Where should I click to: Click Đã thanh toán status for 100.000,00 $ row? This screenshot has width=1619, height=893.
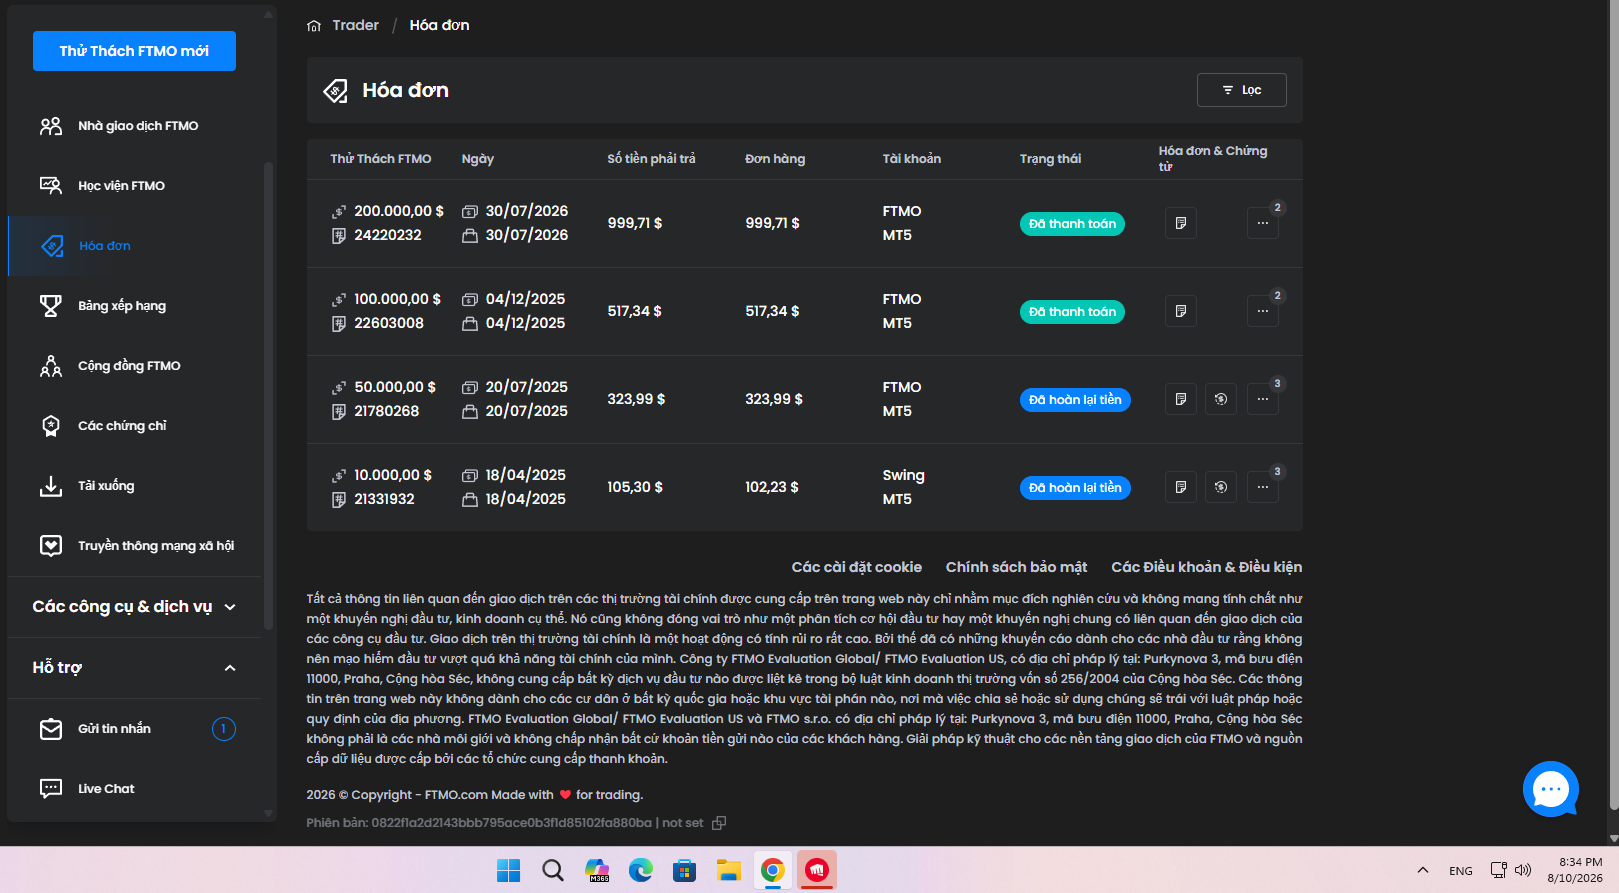pos(1072,312)
